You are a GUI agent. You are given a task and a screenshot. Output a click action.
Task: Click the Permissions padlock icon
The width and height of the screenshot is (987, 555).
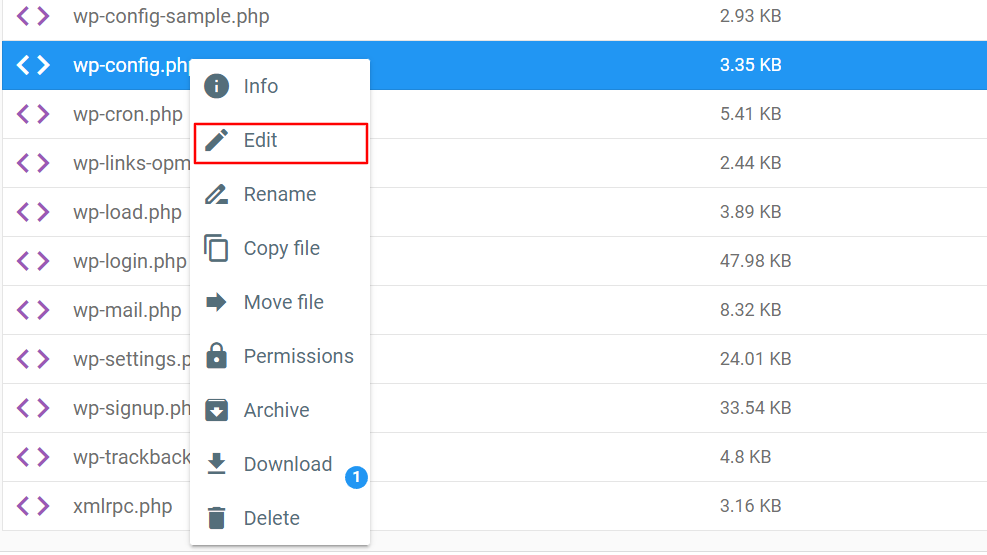(x=216, y=356)
